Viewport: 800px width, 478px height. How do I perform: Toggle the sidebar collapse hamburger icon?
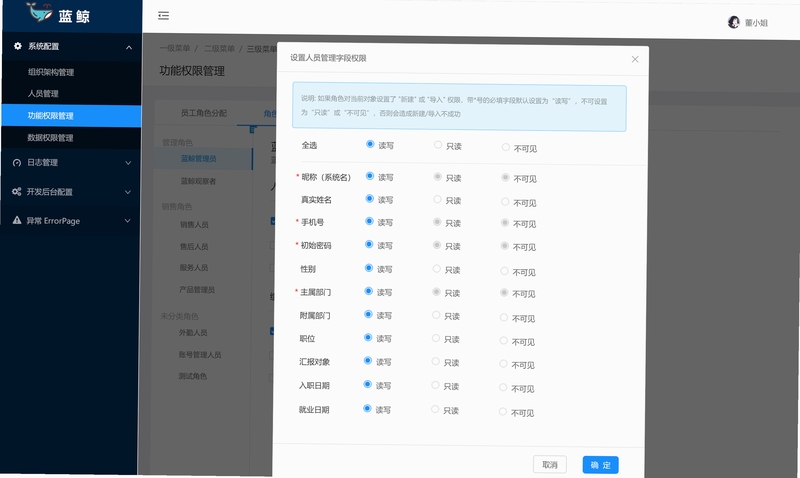(163, 16)
